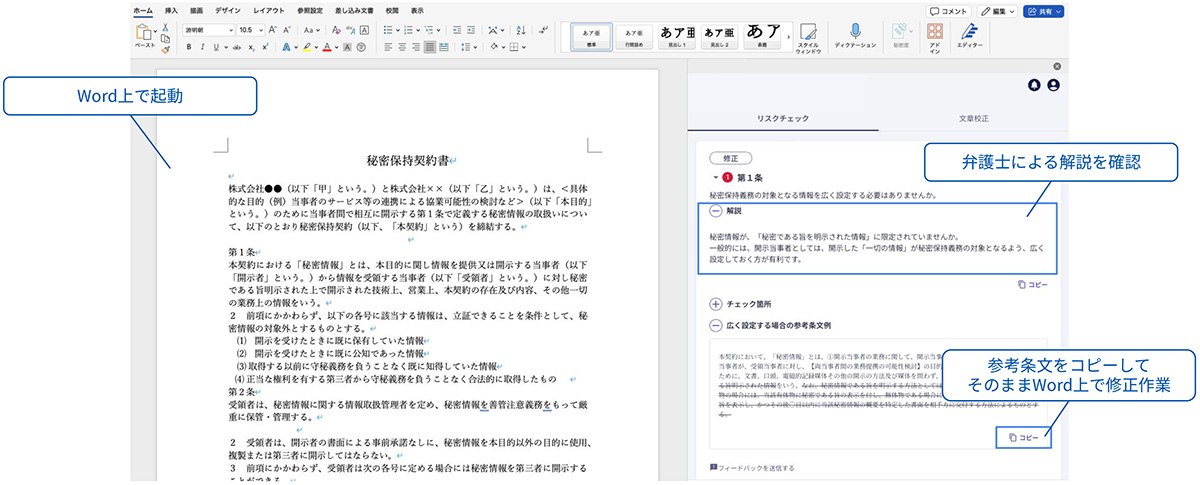Open the 挿入 ribbon tab
The width and height of the screenshot is (1200, 485).
click(x=171, y=10)
